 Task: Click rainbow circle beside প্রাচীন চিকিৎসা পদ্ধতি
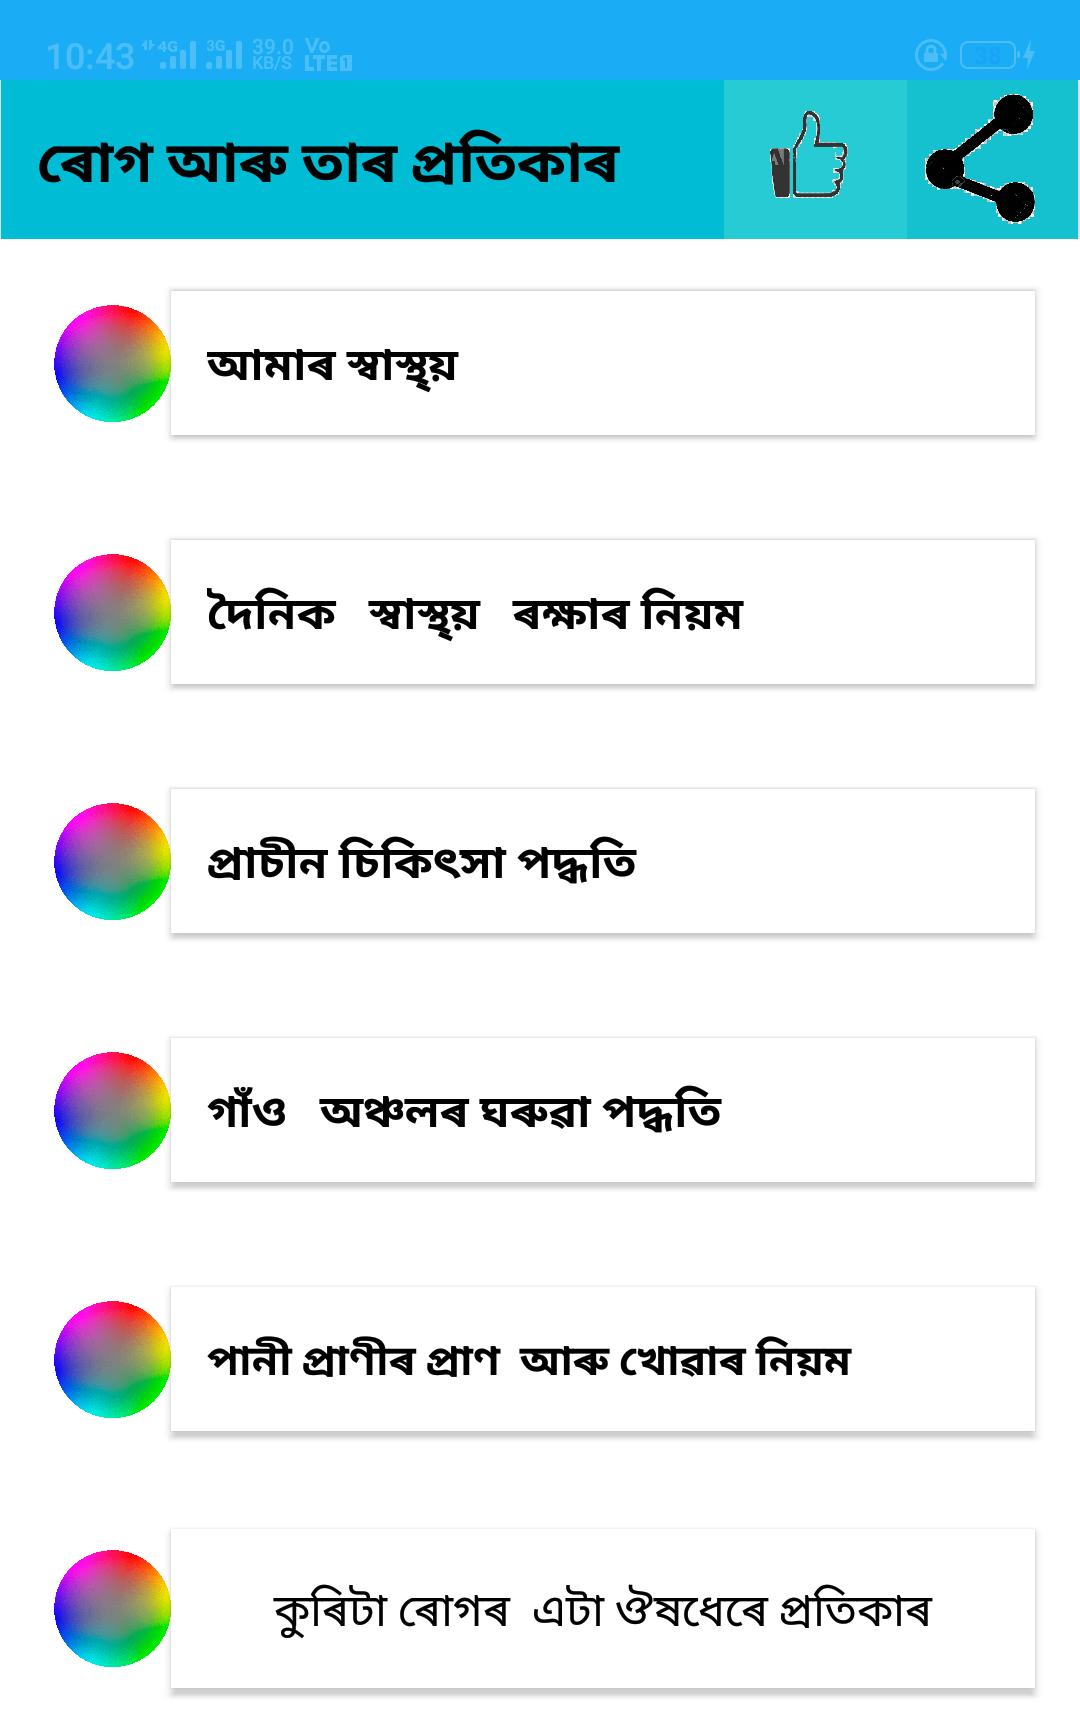112,861
